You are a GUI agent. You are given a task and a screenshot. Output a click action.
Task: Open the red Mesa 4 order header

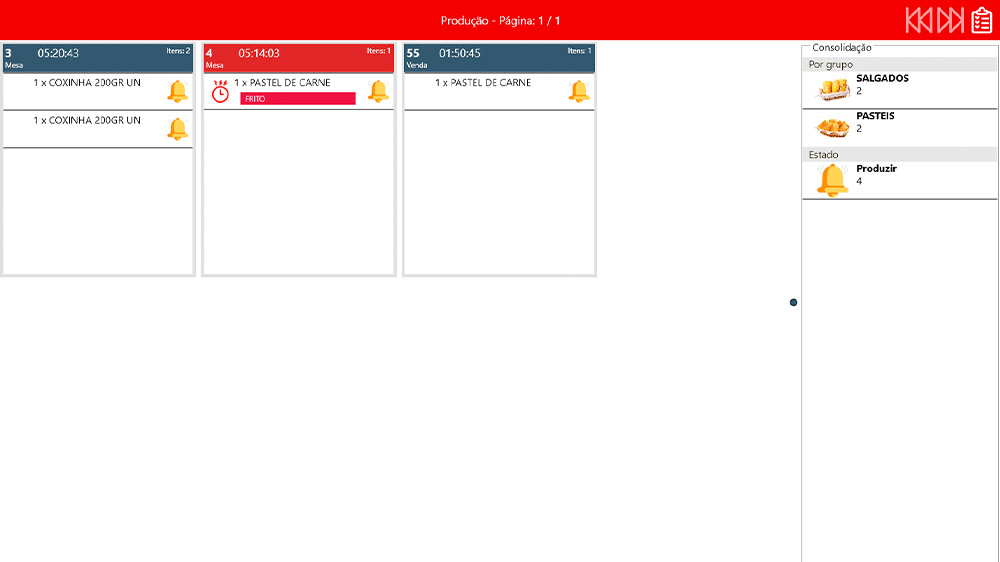(x=298, y=57)
